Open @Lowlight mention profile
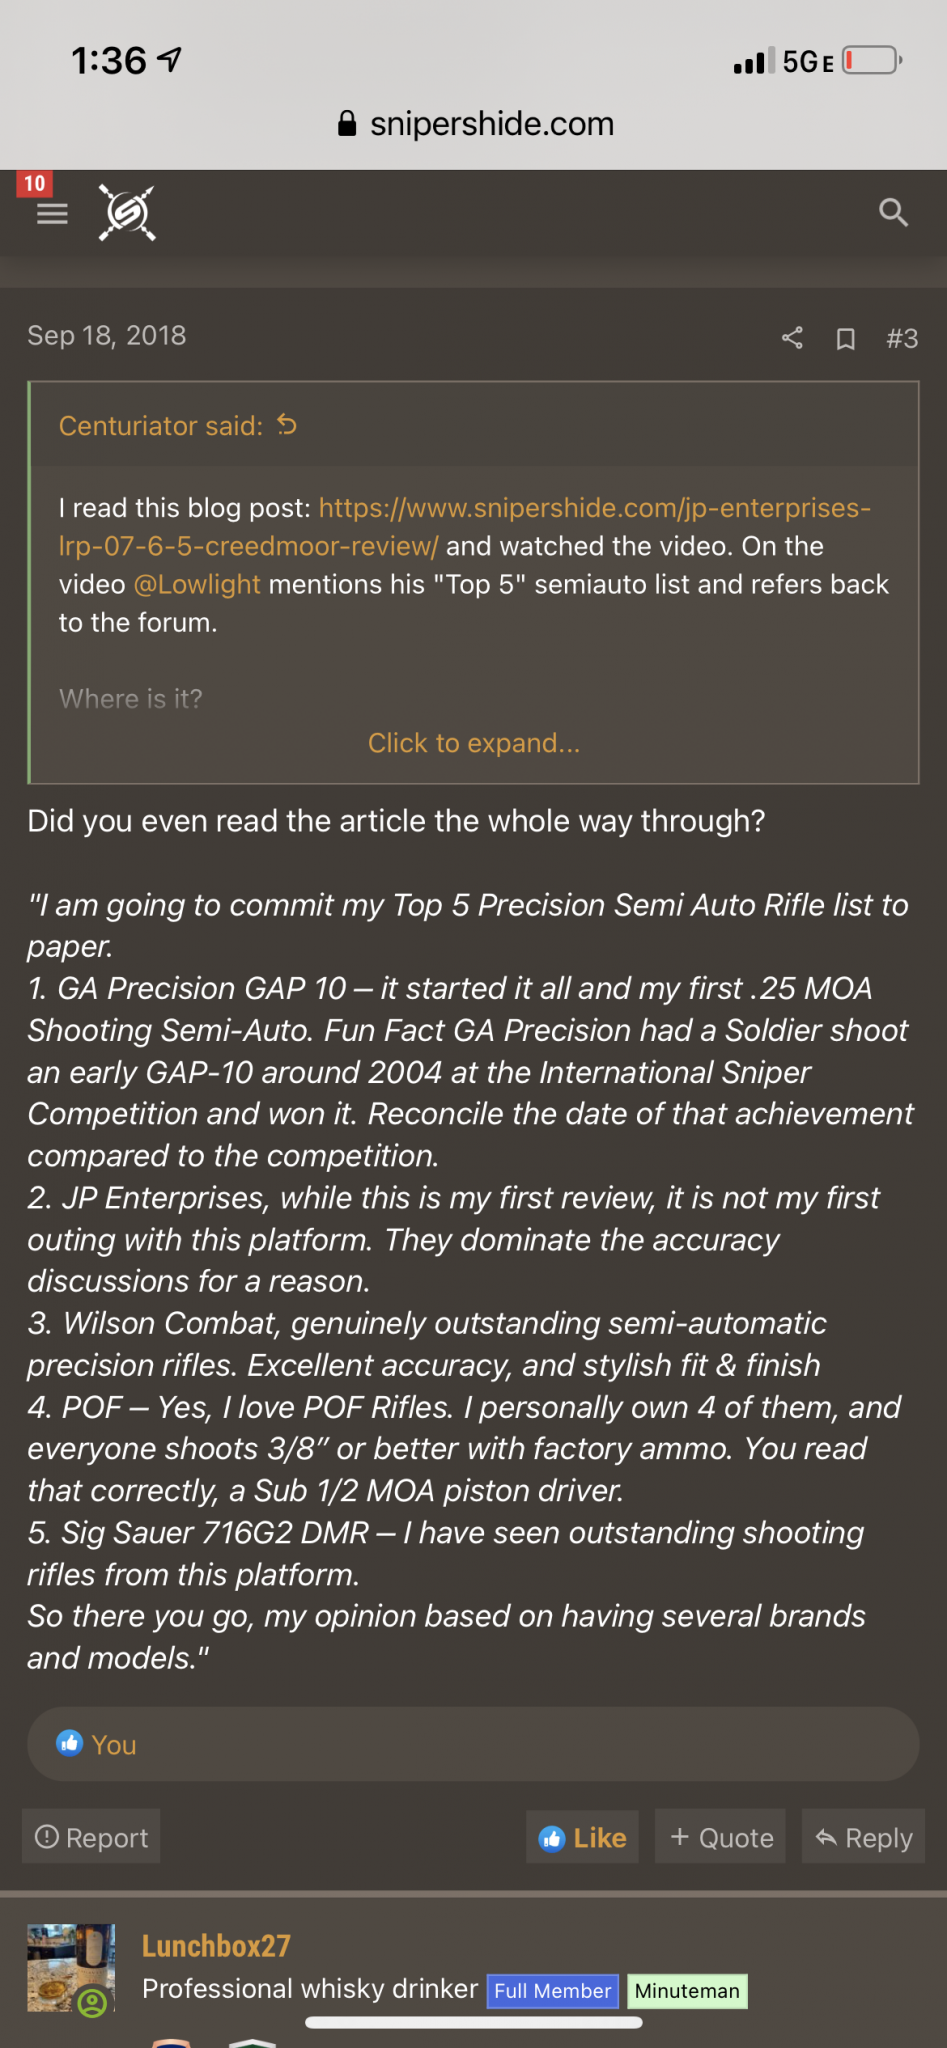947x2048 pixels. pos(197,584)
